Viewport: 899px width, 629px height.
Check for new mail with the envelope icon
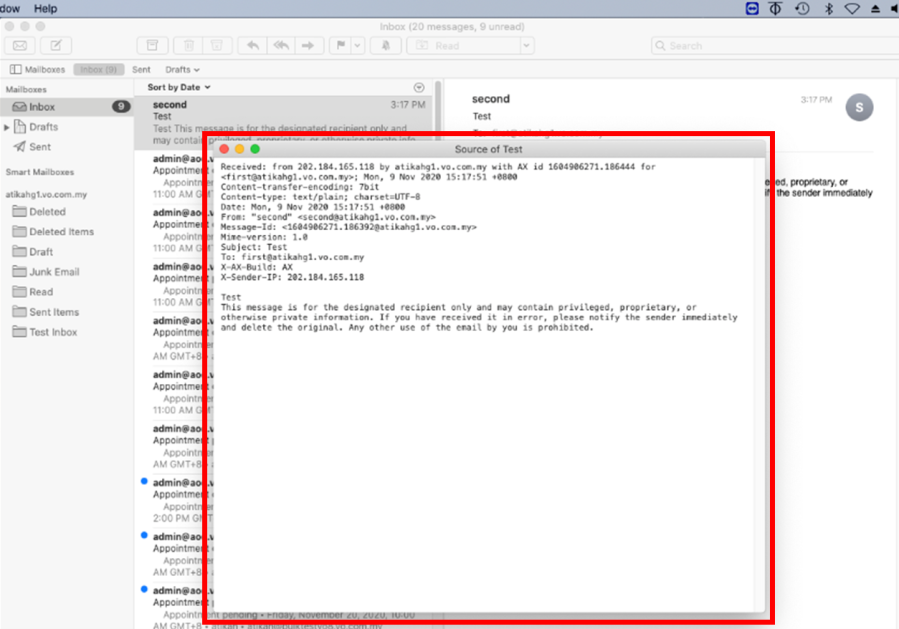point(19,46)
